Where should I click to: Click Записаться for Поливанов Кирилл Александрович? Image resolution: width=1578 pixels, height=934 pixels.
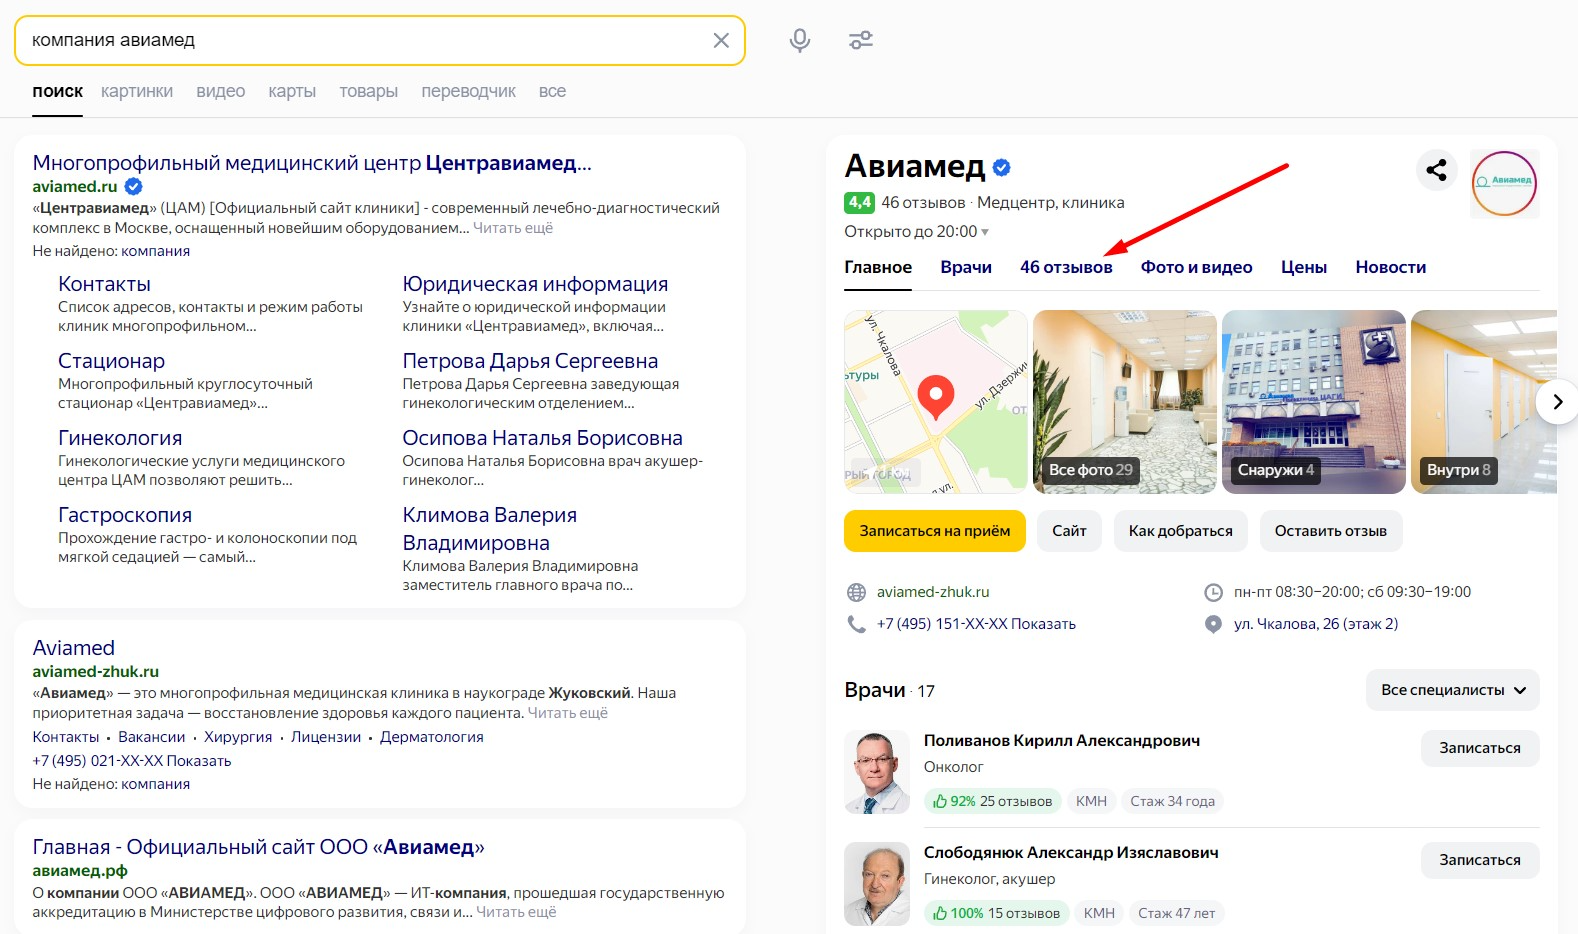click(x=1480, y=748)
